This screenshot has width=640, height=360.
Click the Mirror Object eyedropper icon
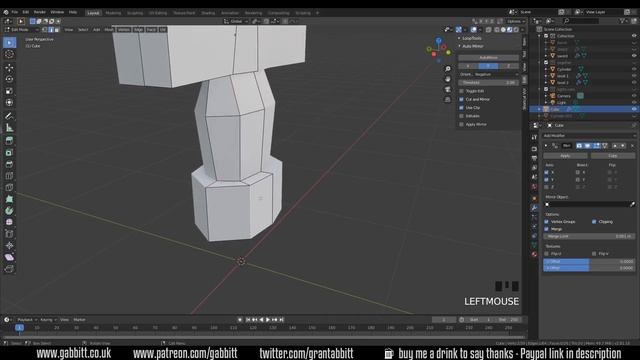click(x=632, y=204)
